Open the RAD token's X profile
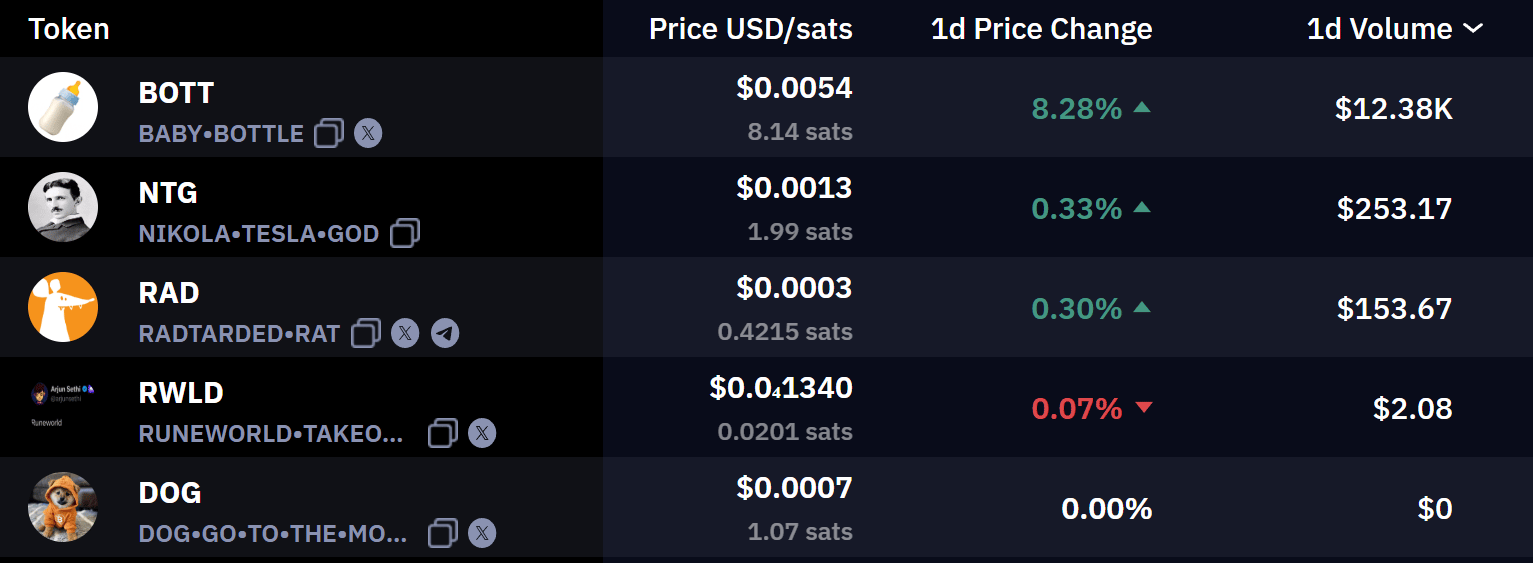Screen dimensions: 1533x563 [x=405, y=333]
